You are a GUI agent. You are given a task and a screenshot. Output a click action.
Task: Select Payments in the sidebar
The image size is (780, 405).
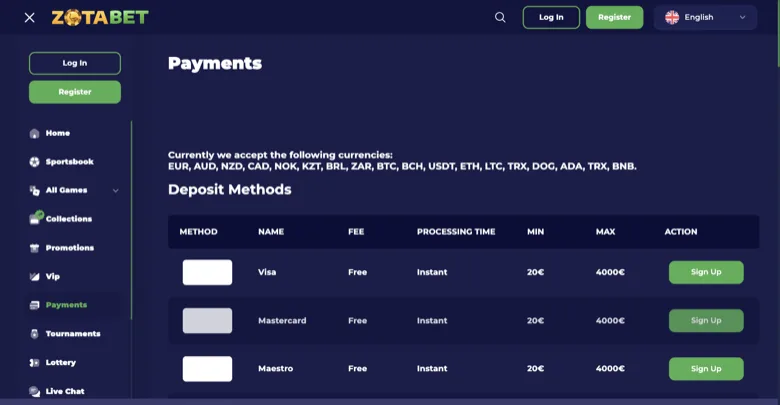pyautogui.click(x=66, y=305)
